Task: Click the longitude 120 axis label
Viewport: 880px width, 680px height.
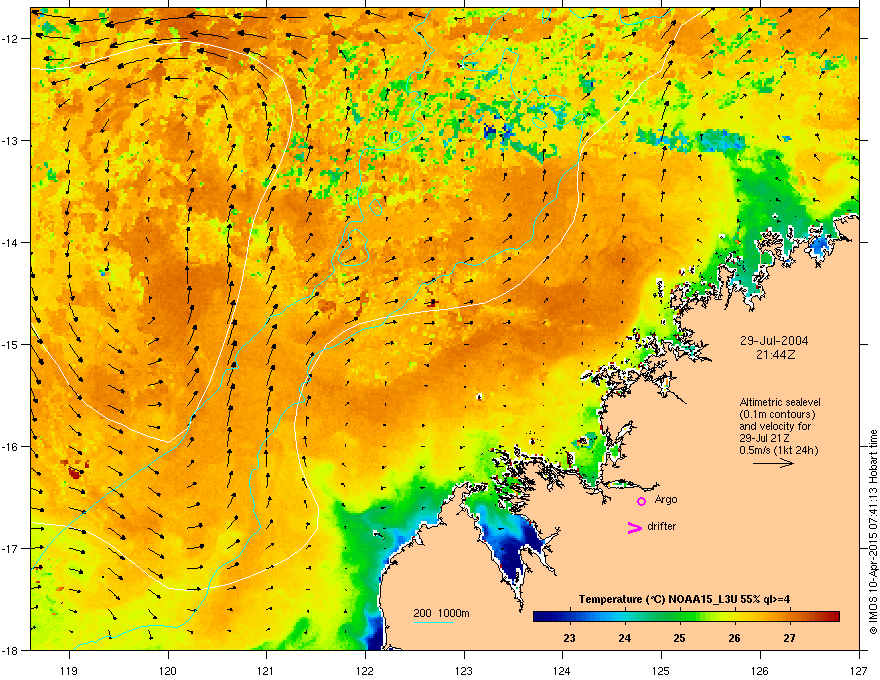Action: coord(168,670)
